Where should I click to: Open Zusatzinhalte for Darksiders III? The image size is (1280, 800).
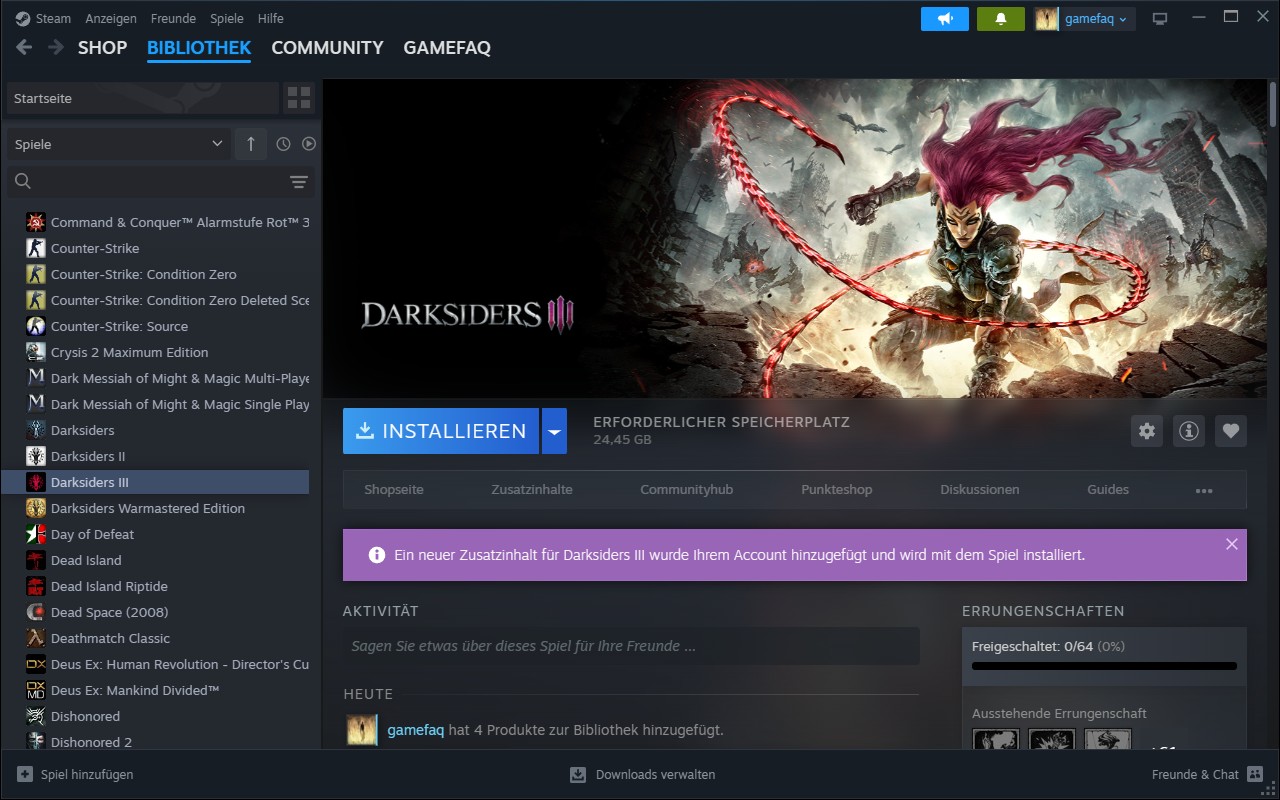(532, 490)
